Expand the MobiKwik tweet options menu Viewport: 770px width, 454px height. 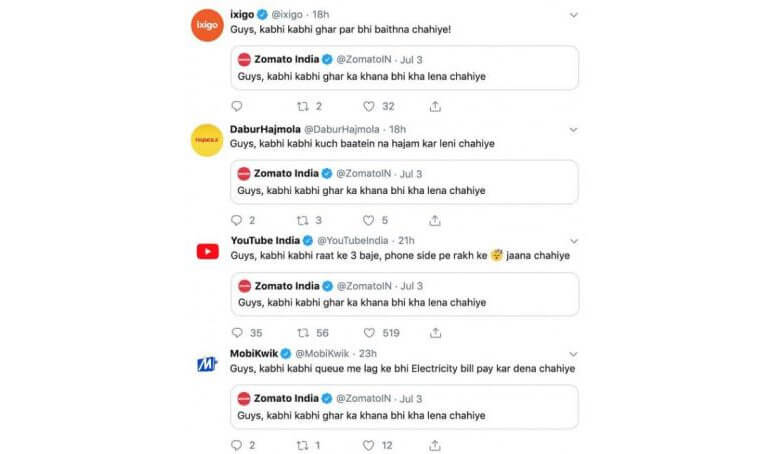click(573, 354)
